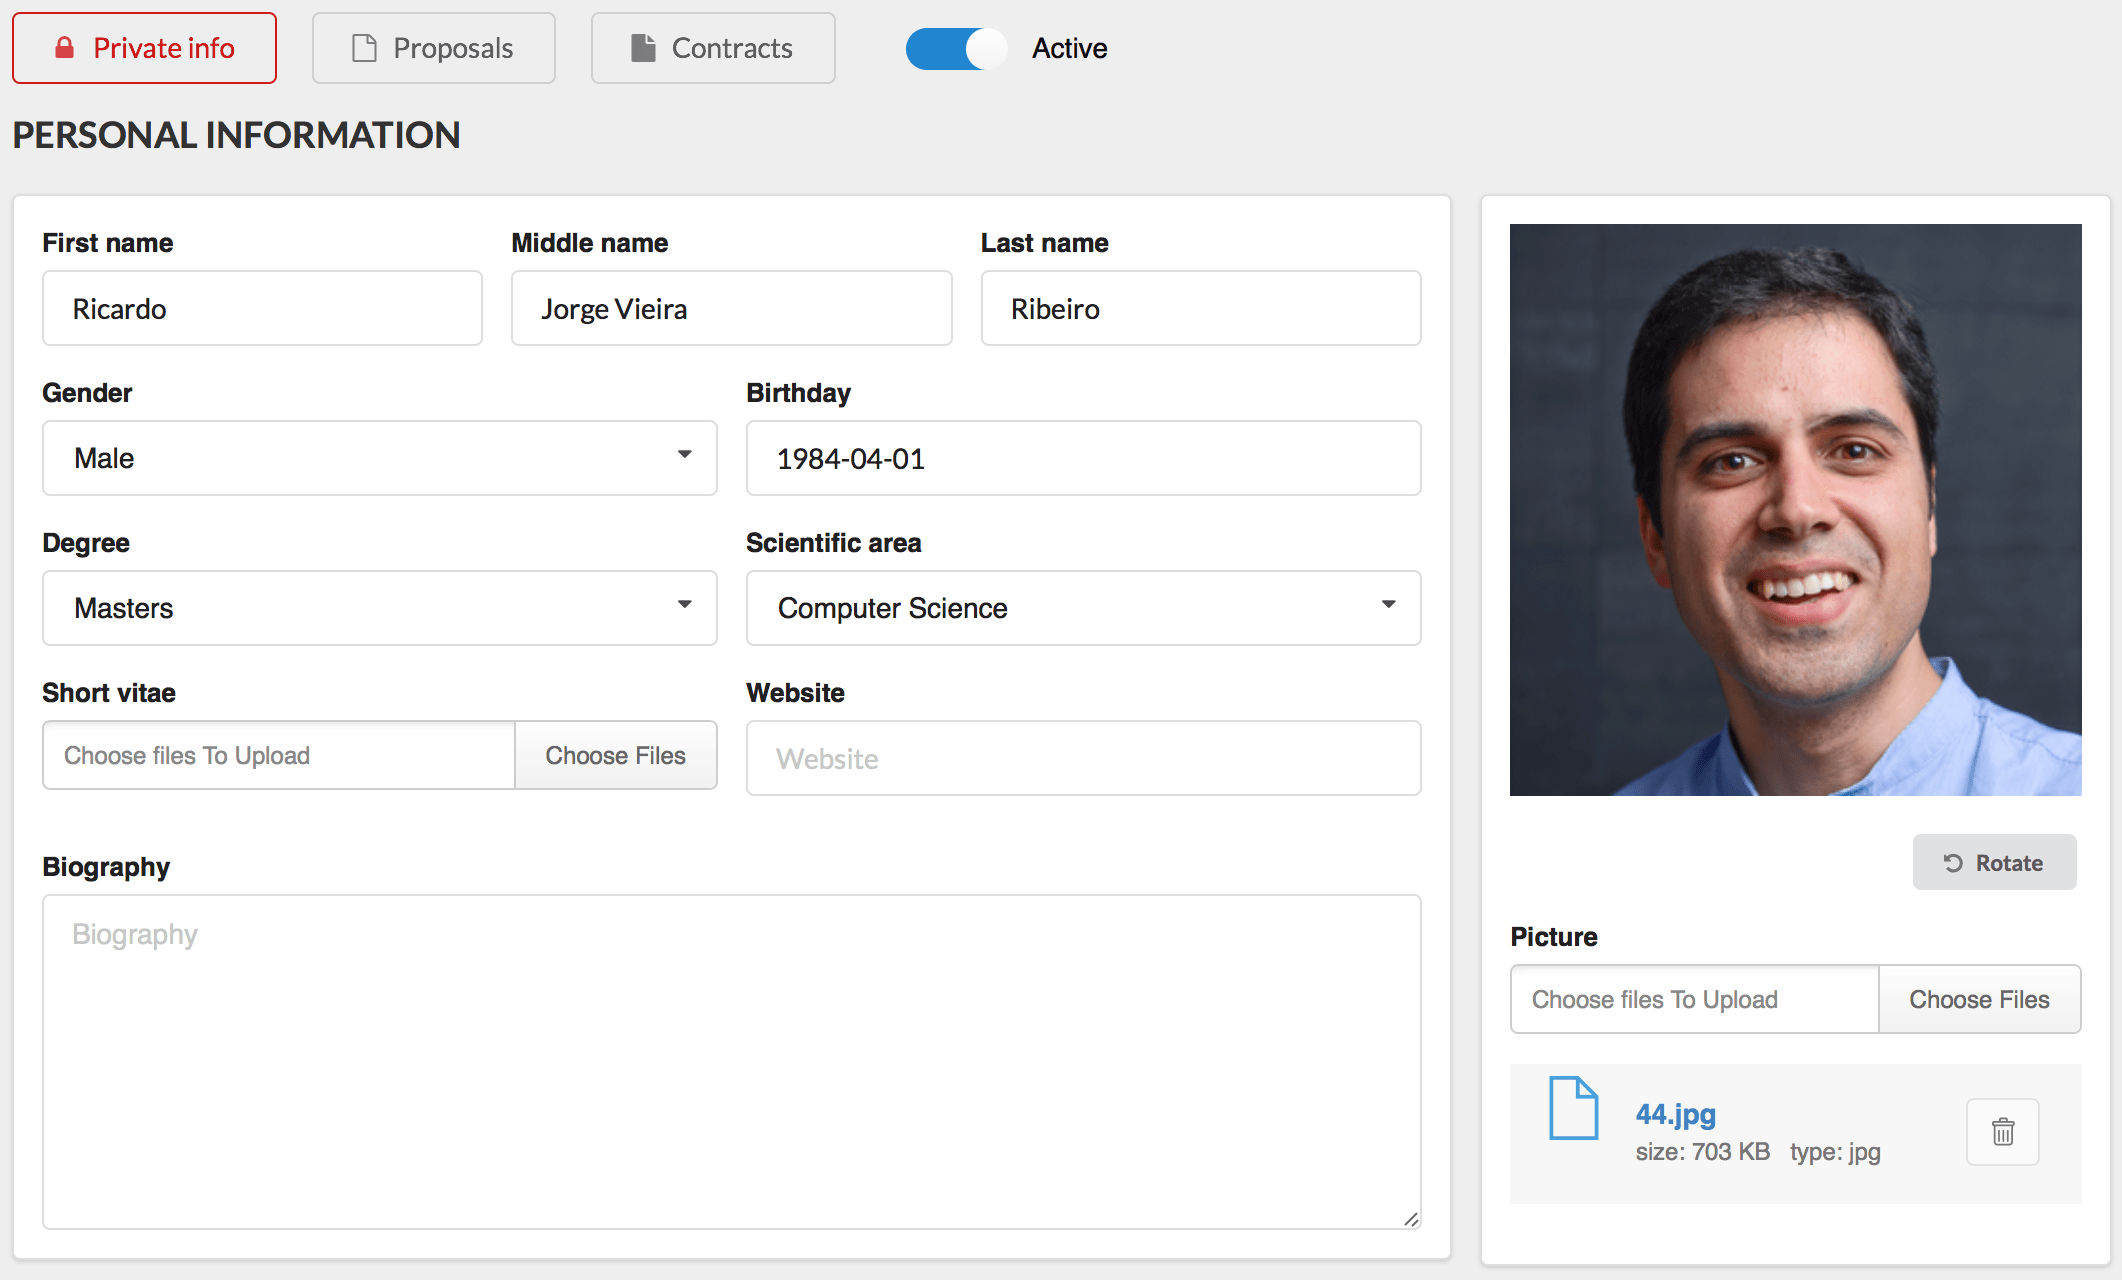The image size is (2122, 1280).
Task: Click the document icon on Contracts
Action: (644, 48)
